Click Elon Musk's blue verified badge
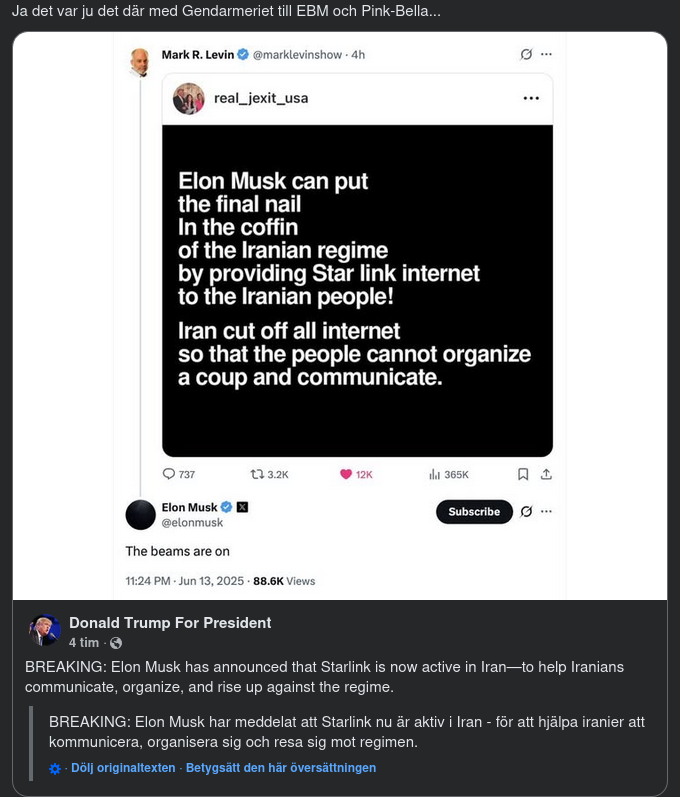The width and height of the screenshot is (680, 797). (226, 507)
